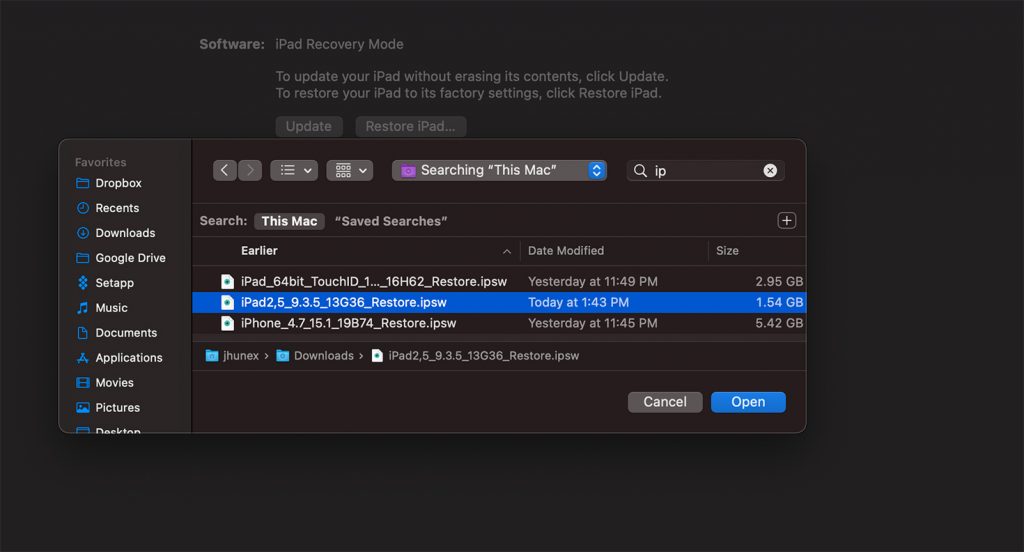Click the file icon of the iPhone ipsw row
The height and width of the screenshot is (552, 1024).
[x=227, y=323]
